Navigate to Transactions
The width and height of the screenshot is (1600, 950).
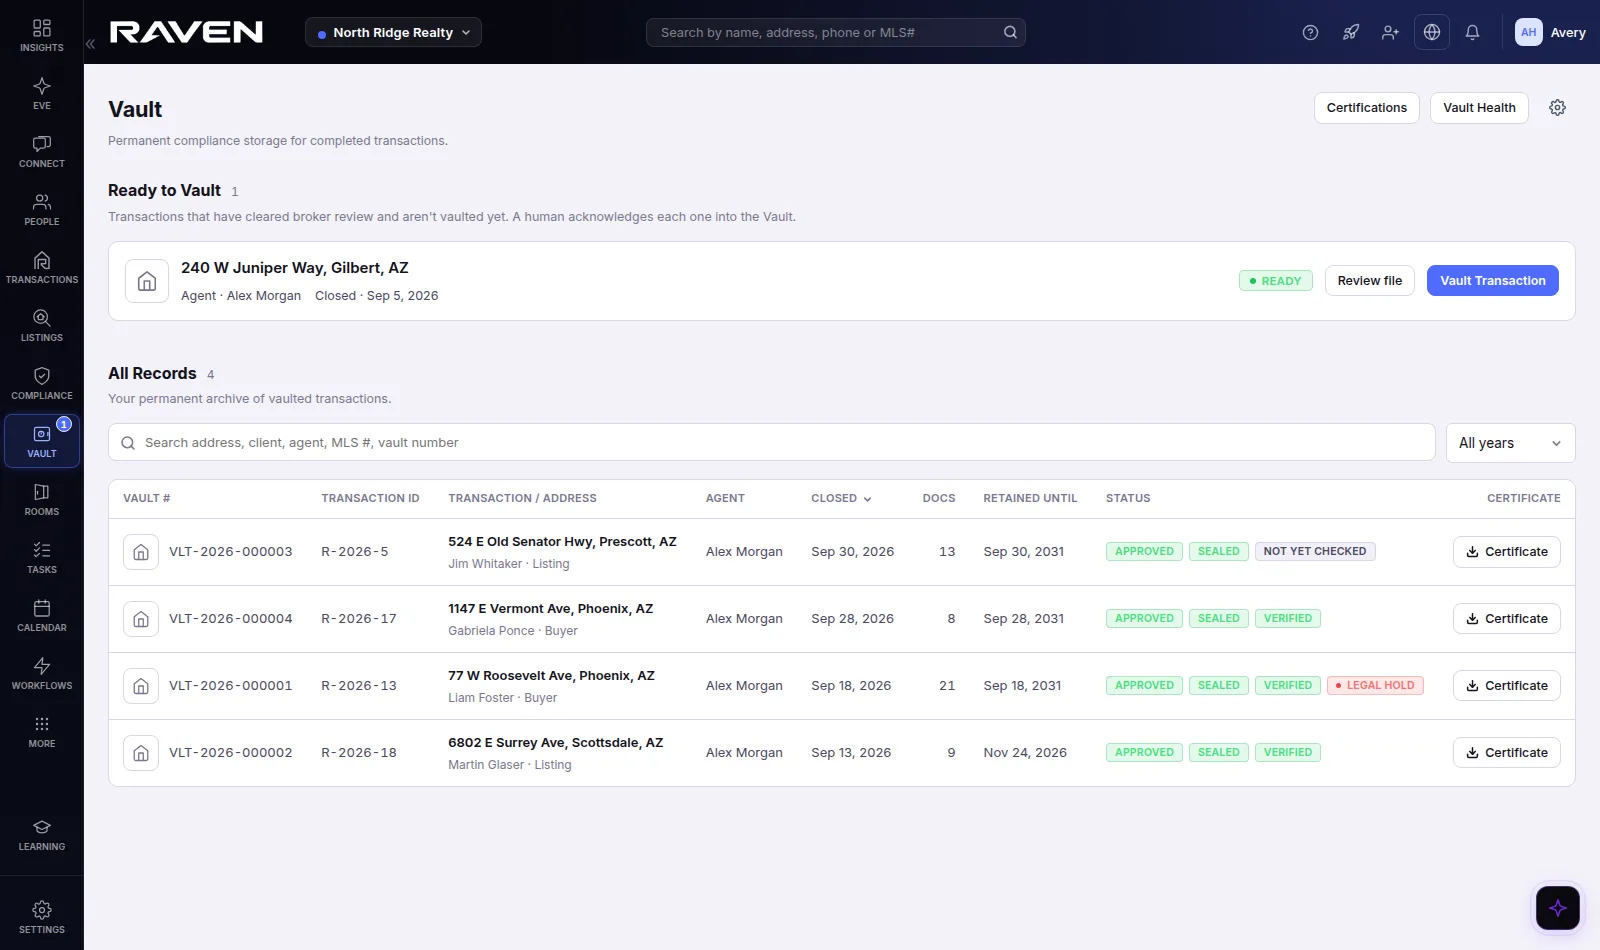pos(42,267)
